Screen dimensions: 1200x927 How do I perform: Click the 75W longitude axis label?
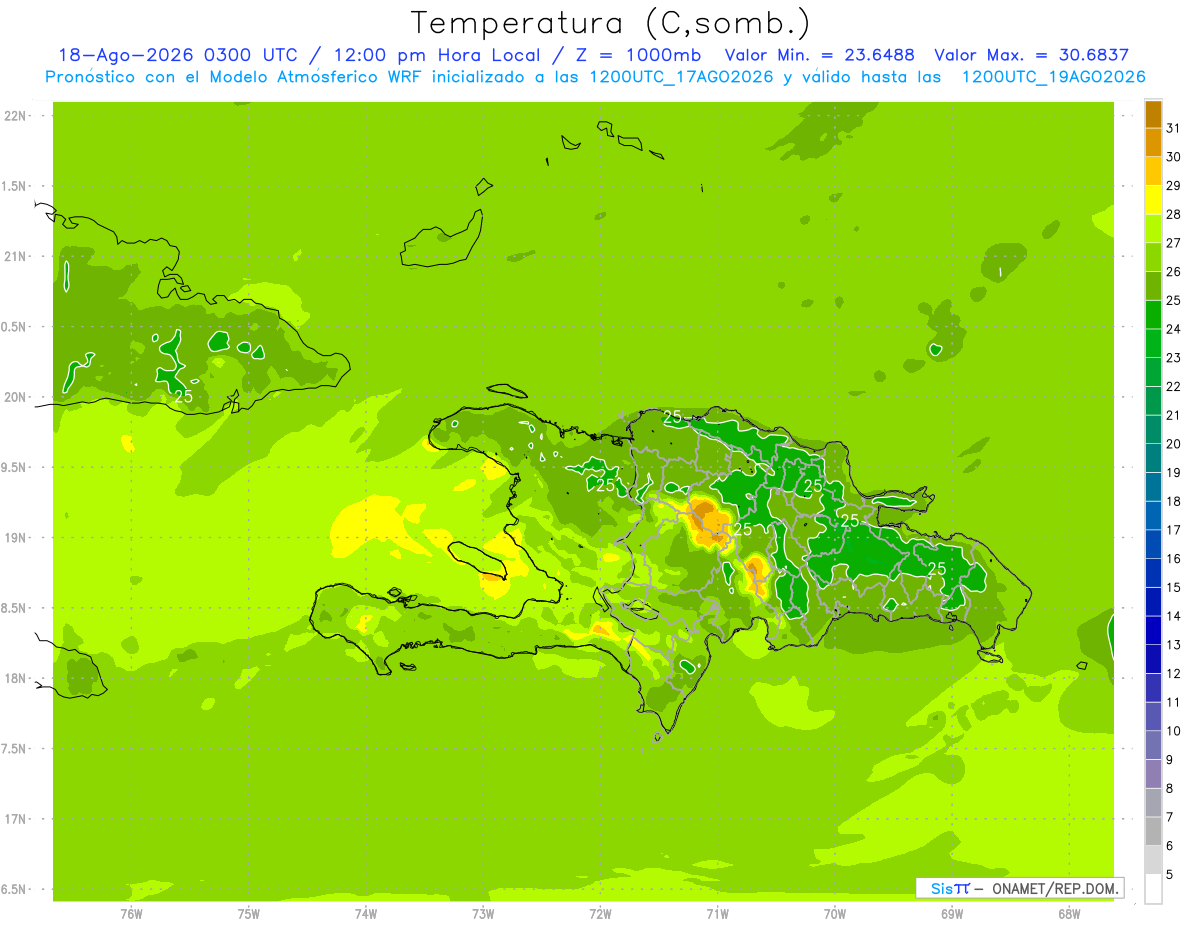pos(249,913)
